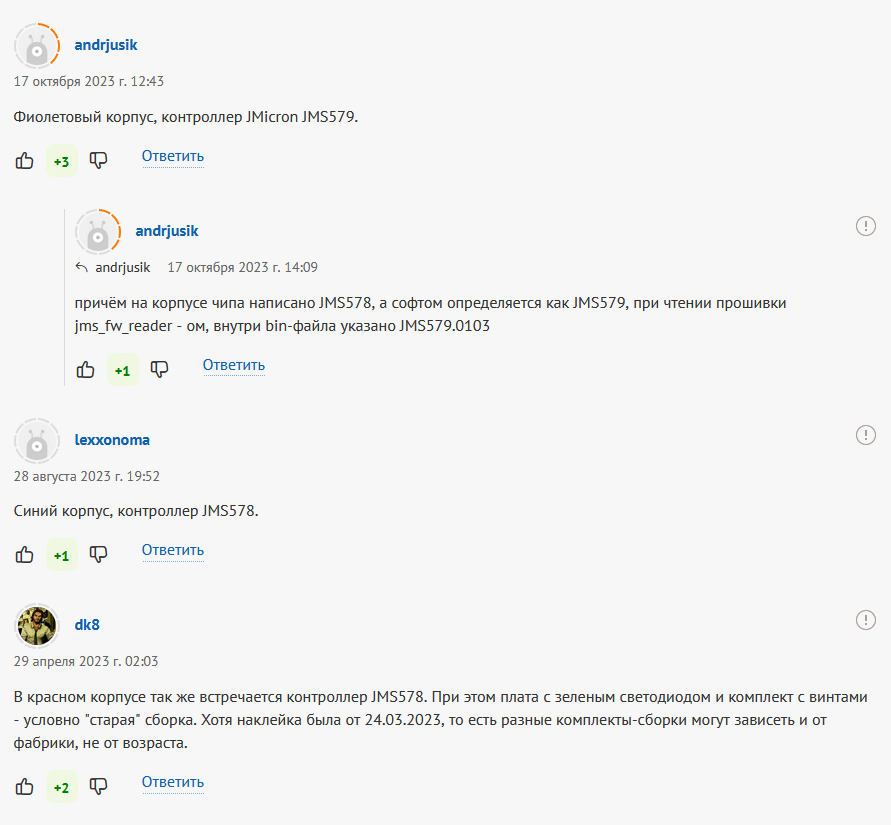Dislike dk8's comment about the red case

[98, 787]
